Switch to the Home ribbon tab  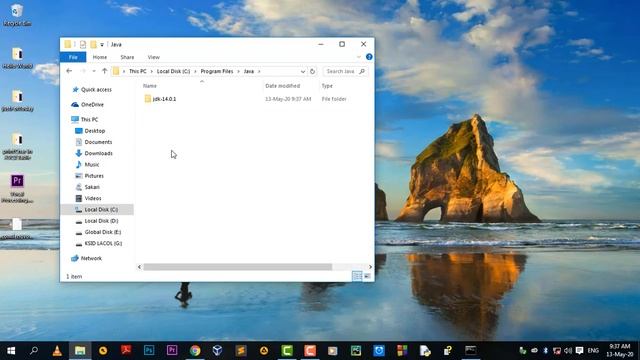(x=100, y=57)
